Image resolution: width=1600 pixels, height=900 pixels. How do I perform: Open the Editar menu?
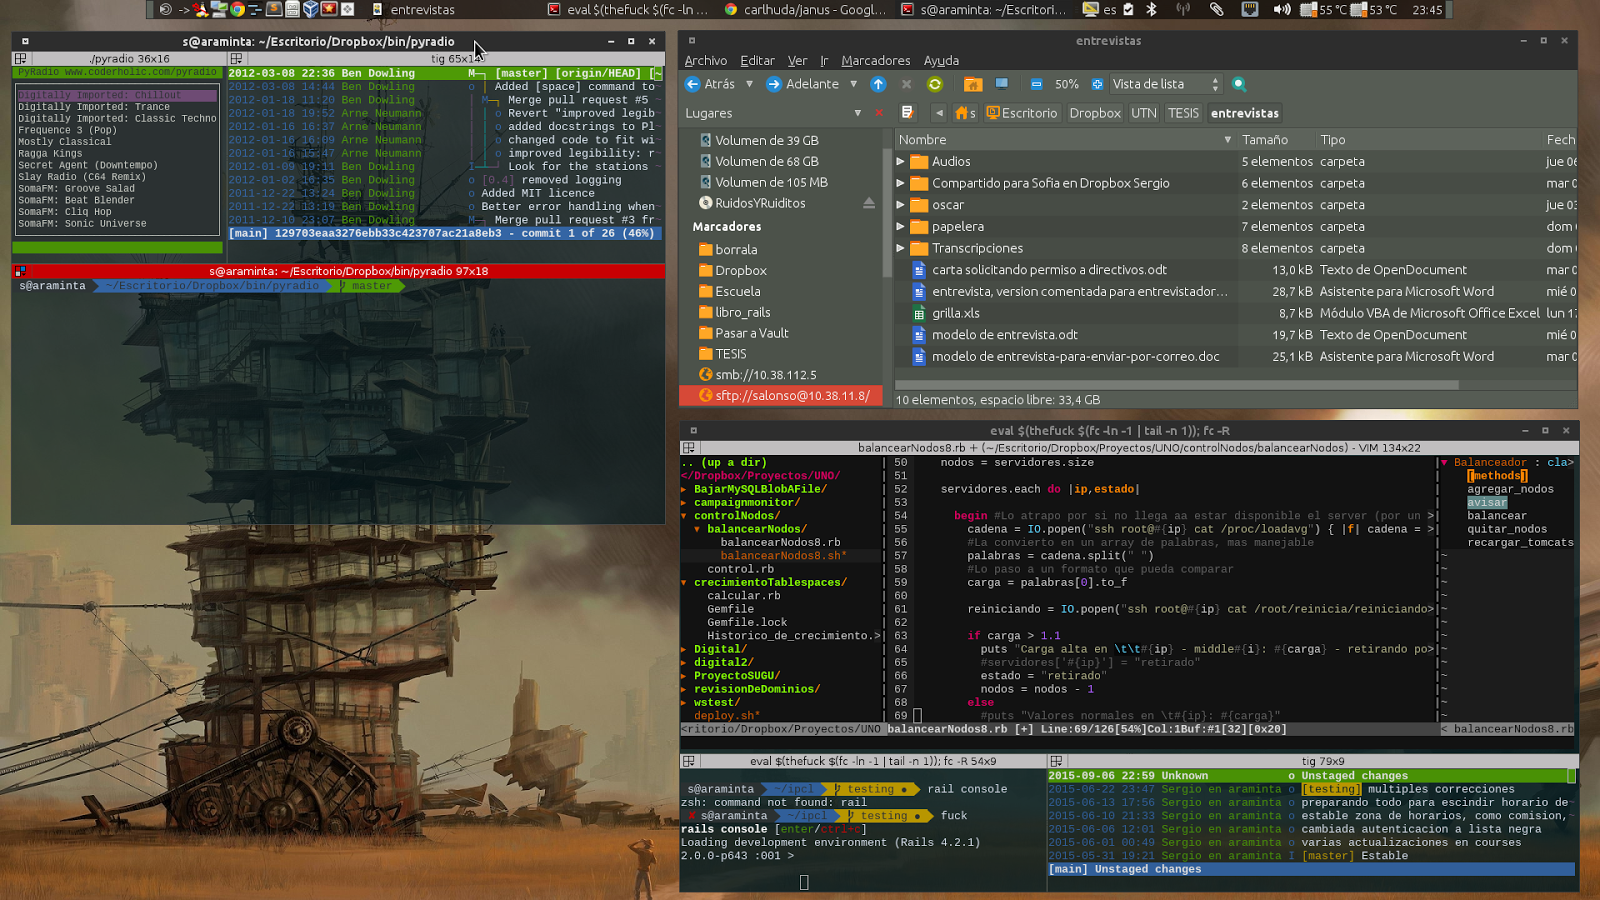[757, 61]
